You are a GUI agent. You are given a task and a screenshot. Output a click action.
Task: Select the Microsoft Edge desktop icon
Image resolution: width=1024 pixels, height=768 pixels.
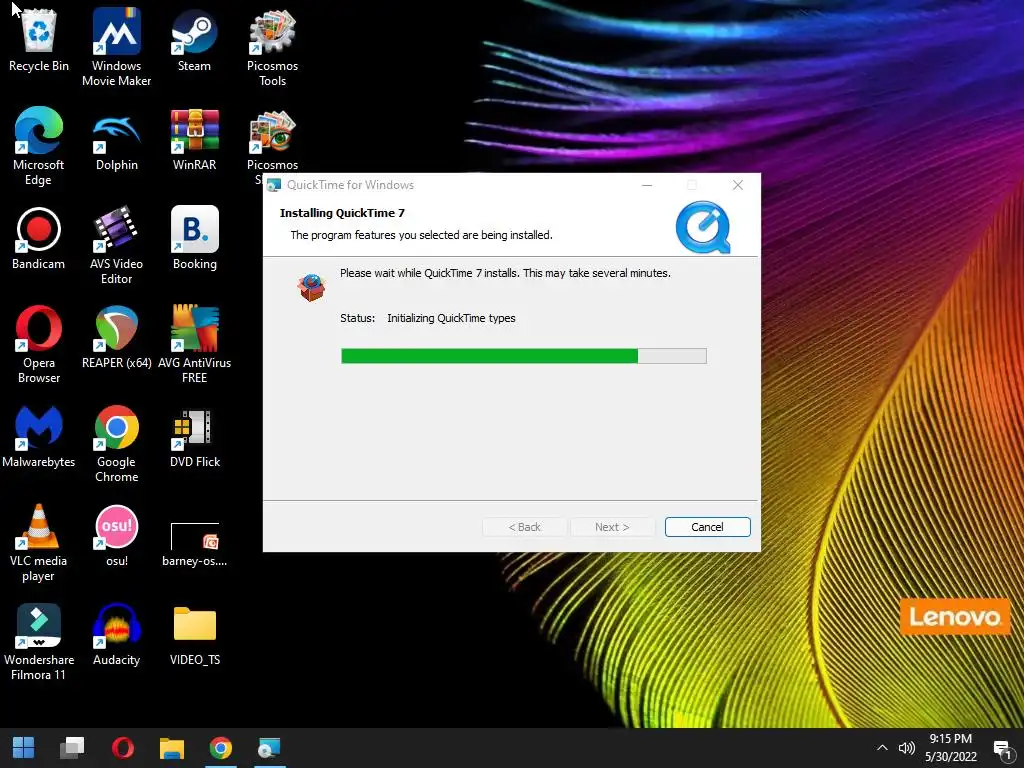click(39, 146)
